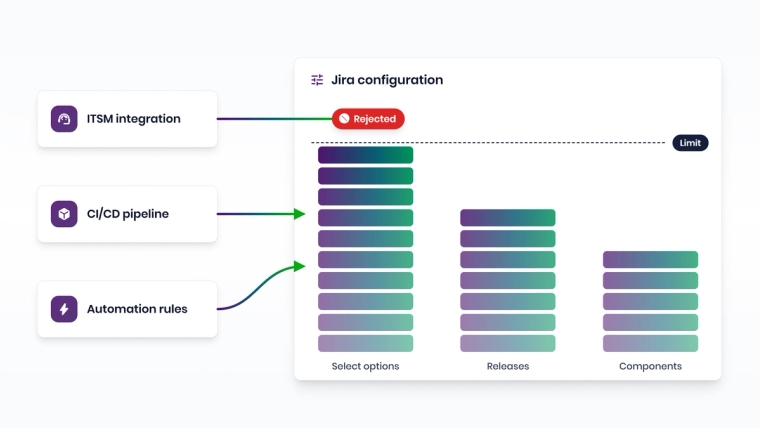Click the bottom bar of Select options stack
Screen dimensions: 760x428
[x=365, y=343]
